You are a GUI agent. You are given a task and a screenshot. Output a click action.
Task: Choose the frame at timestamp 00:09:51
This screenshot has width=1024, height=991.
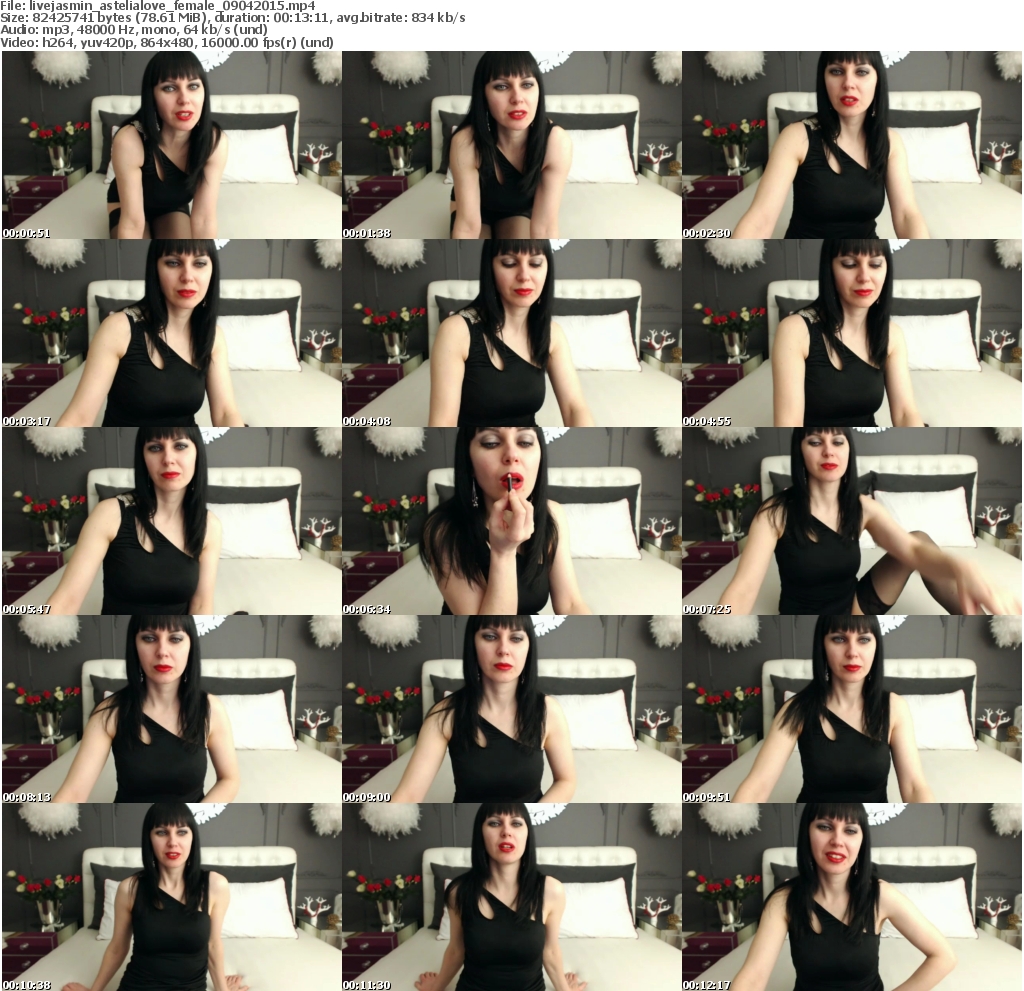click(x=852, y=709)
